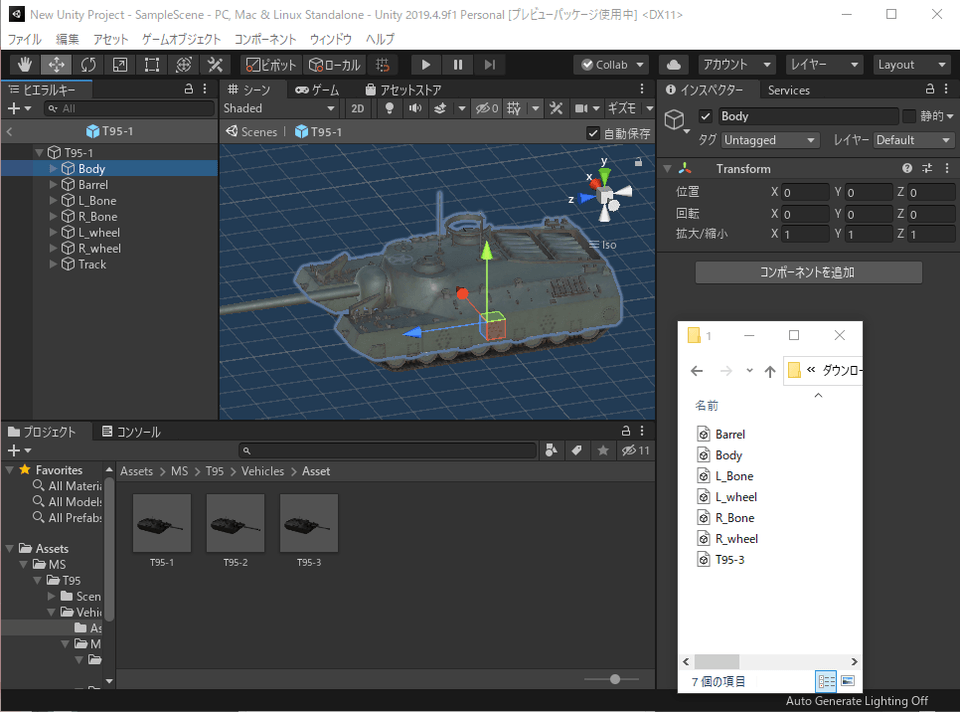Switch to the Asset Store tab
This screenshot has height=712, width=960.
coord(403,90)
